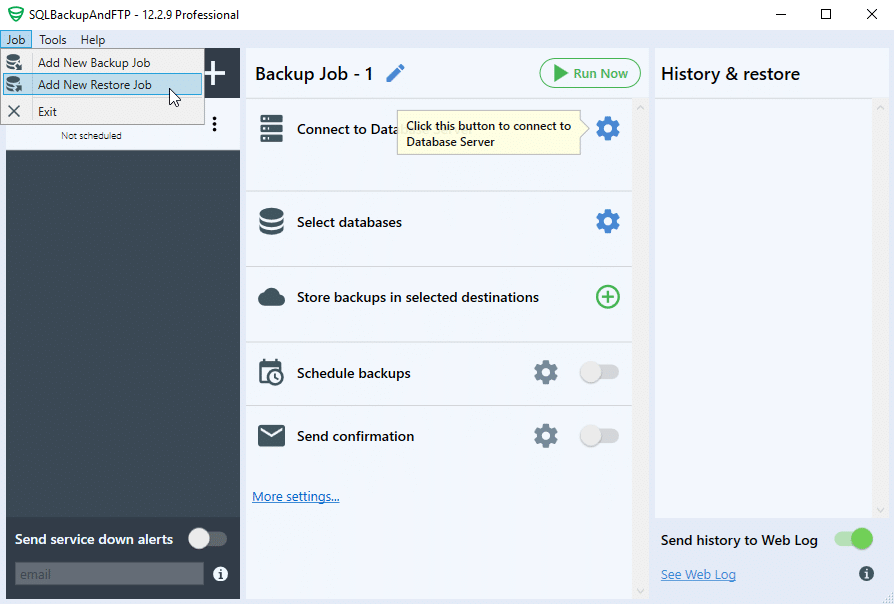Click the SQLBackupAndFTP logo icon
The image size is (894, 604).
pos(14,15)
